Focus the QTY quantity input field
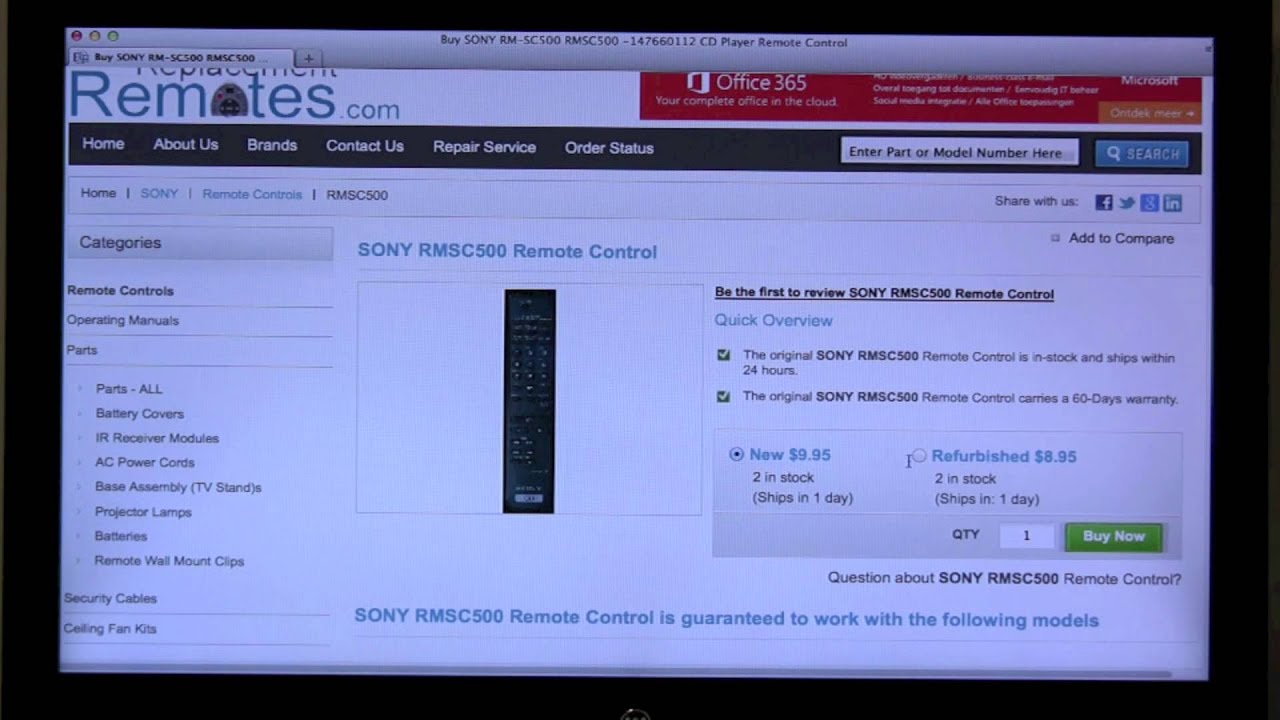Viewport: 1280px width, 720px height. click(1026, 536)
